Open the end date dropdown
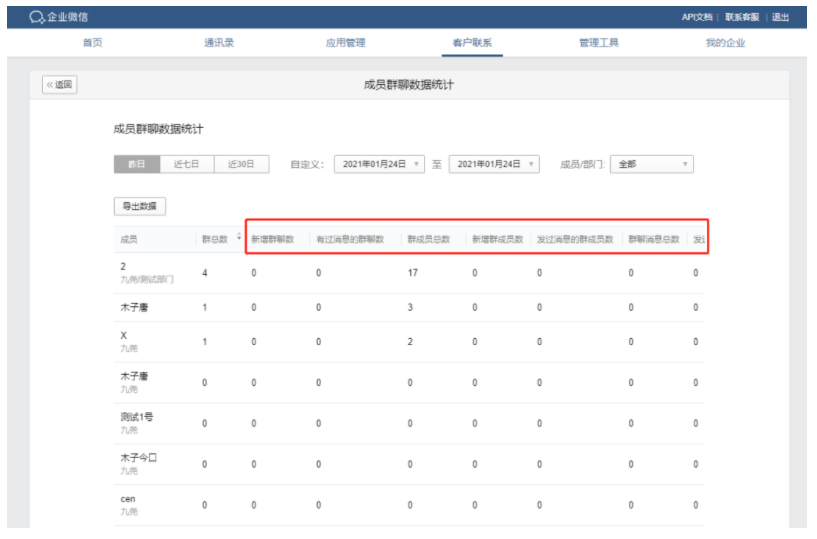The height and width of the screenshot is (539, 817). pyautogui.click(x=494, y=164)
